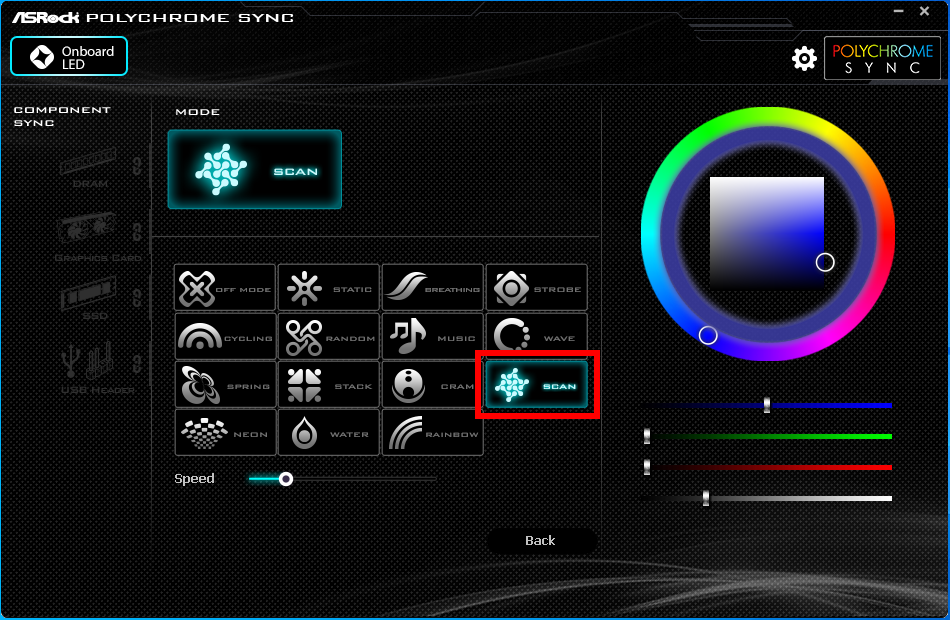
Task: Choose the Random lighting mode
Action: 328,336
